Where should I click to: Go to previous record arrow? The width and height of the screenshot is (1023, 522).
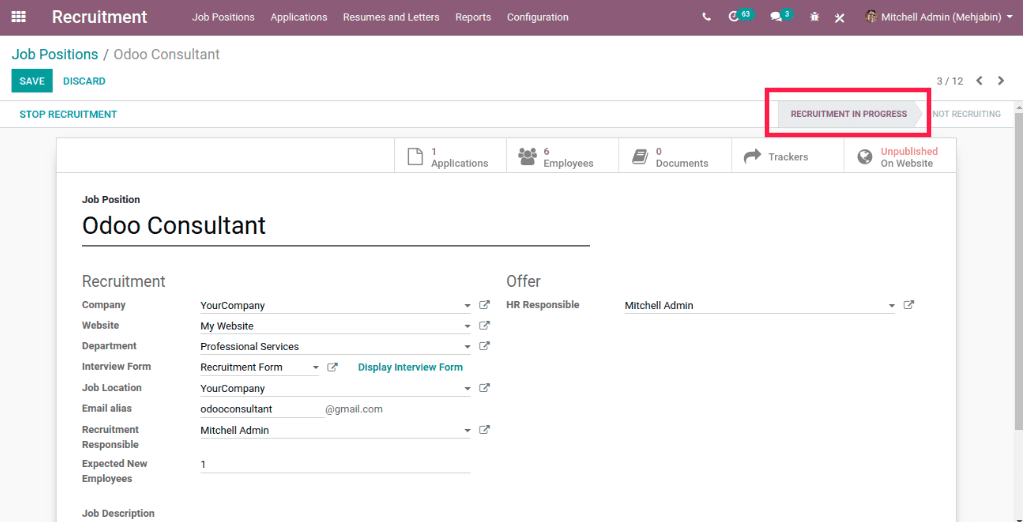[979, 81]
